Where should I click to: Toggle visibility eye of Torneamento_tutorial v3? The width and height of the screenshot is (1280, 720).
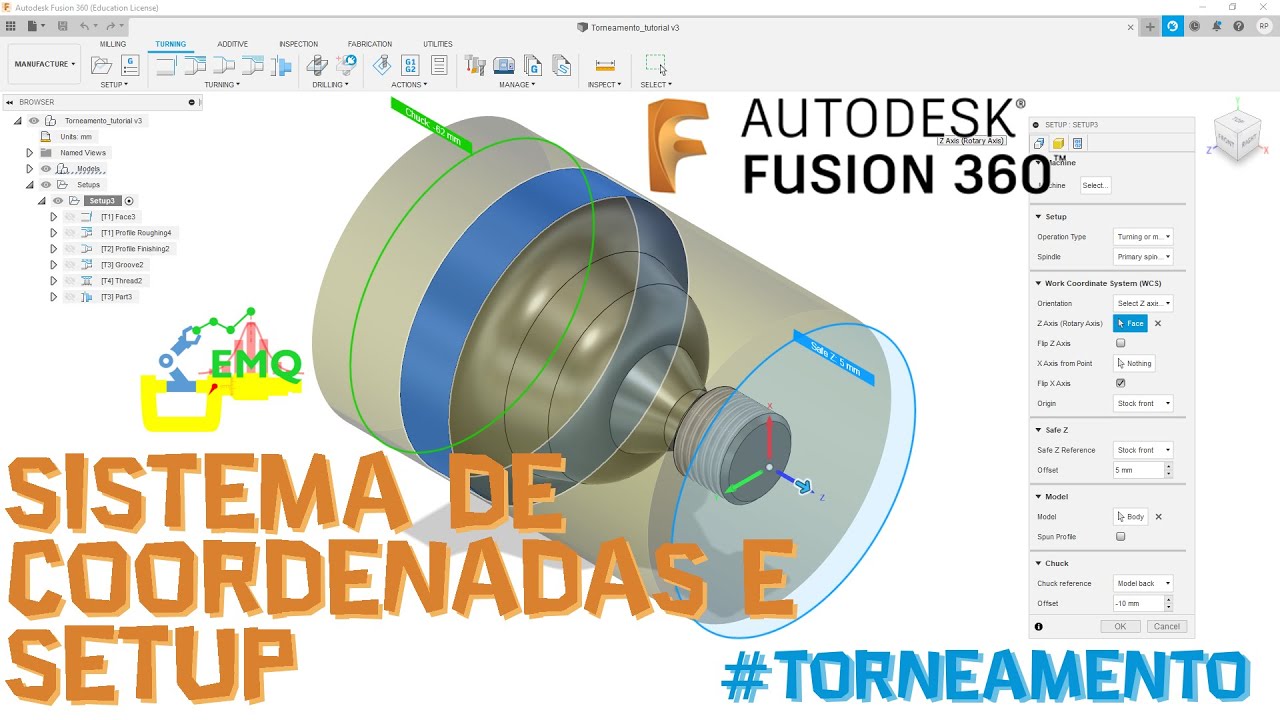34,120
